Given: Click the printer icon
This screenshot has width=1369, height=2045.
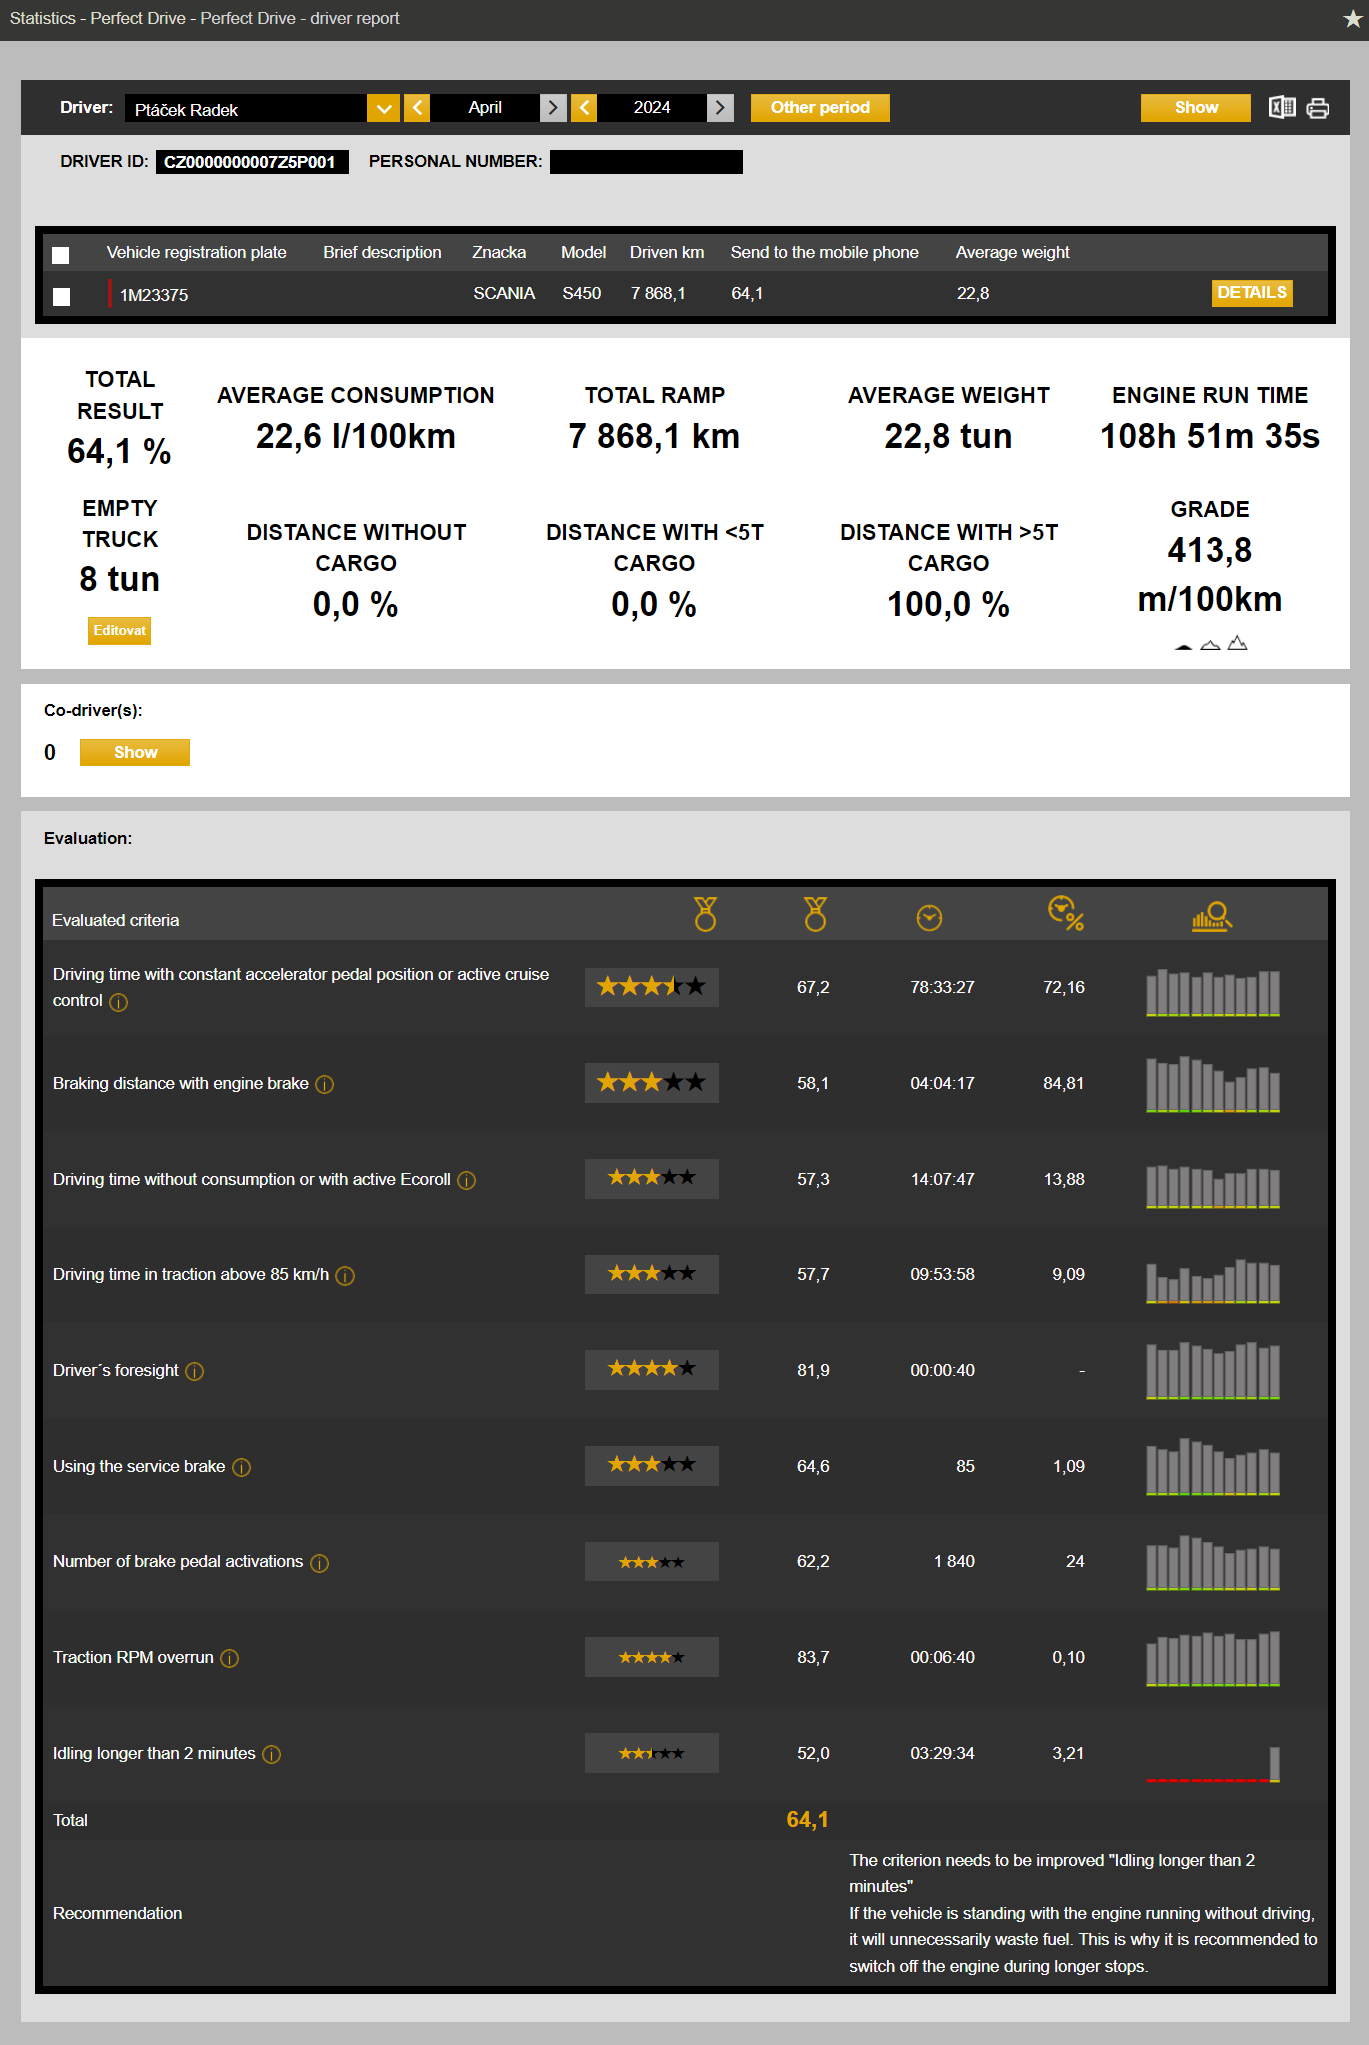Looking at the screenshot, I should click(1318, 108).
